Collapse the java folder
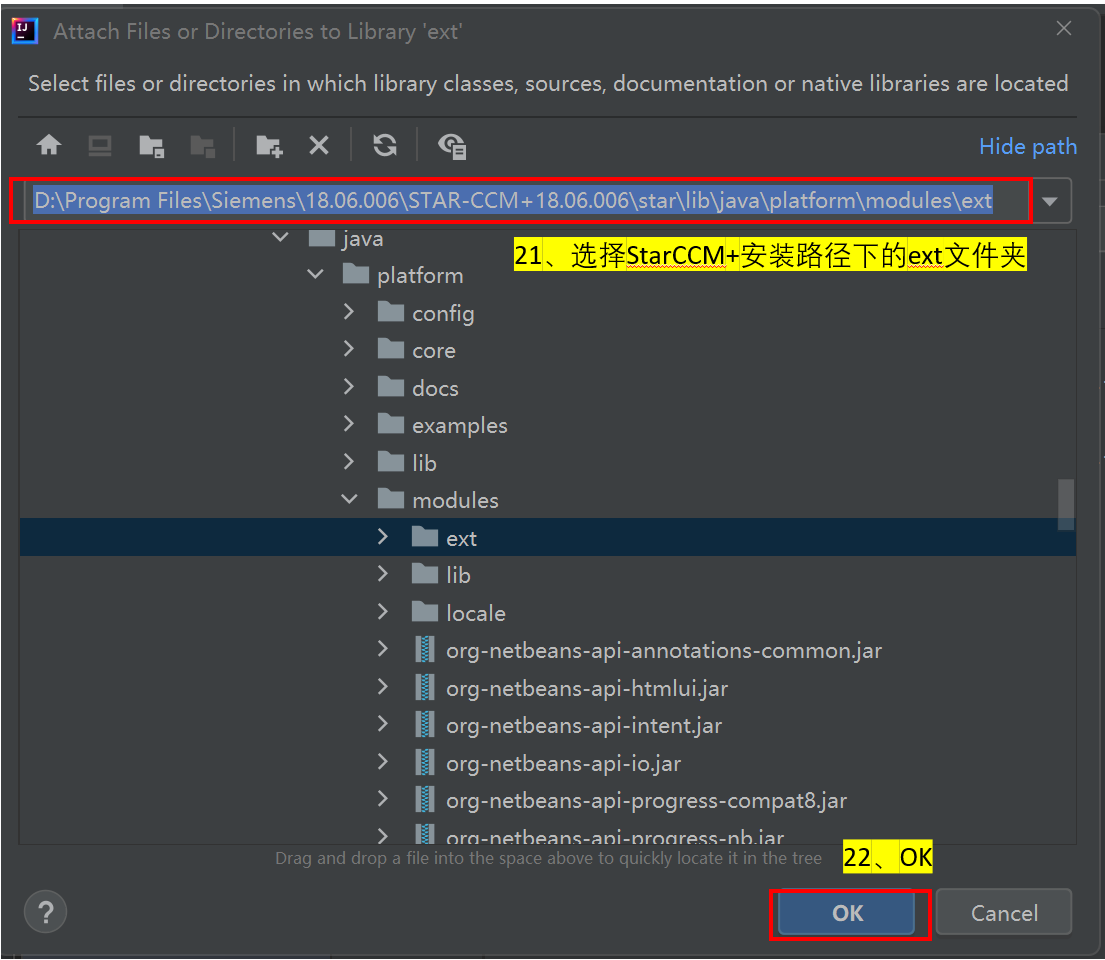The image size is (1105, 960). coord(280,238)
